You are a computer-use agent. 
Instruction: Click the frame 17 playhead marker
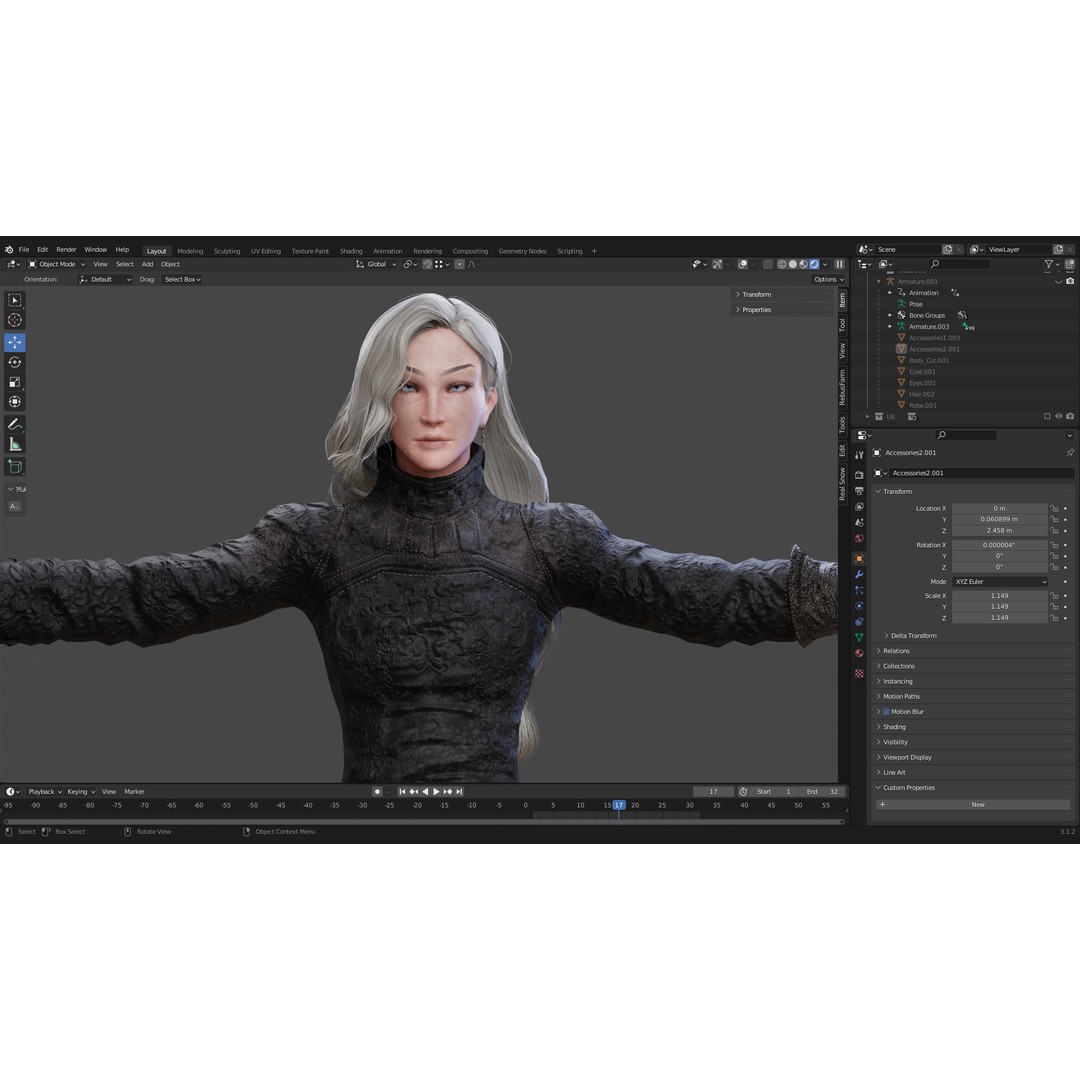(x=619, y=805)
